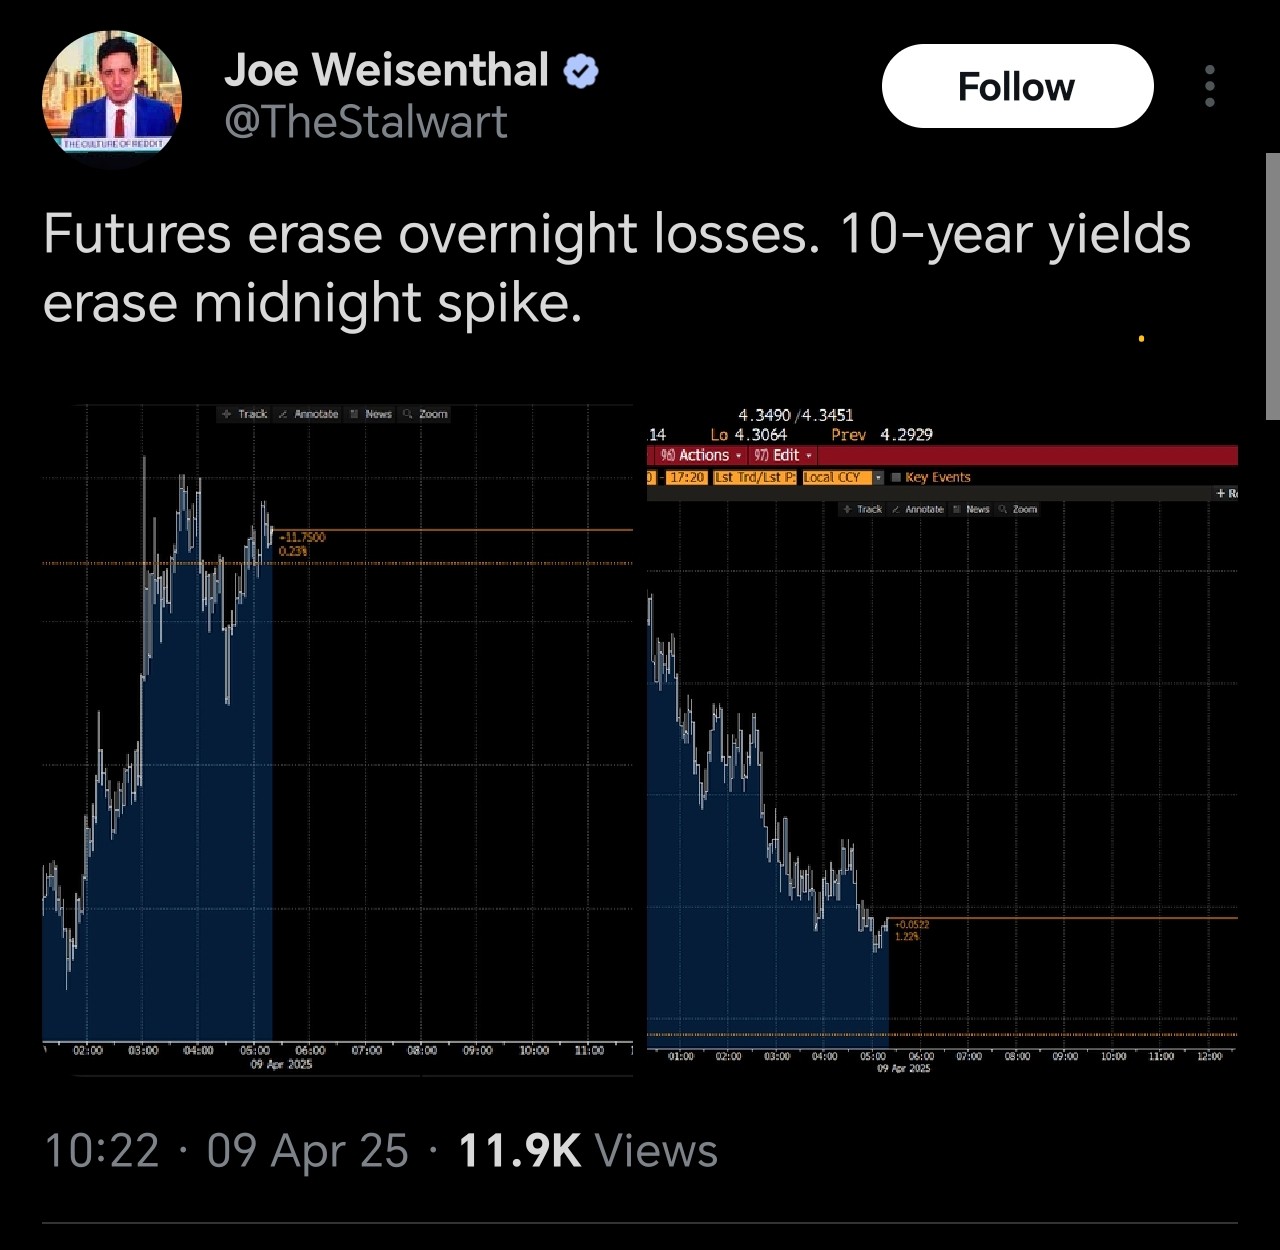Click the page scrollbar on right edge
Screen dimensions: 1280x1250
tap(1272, 286)
